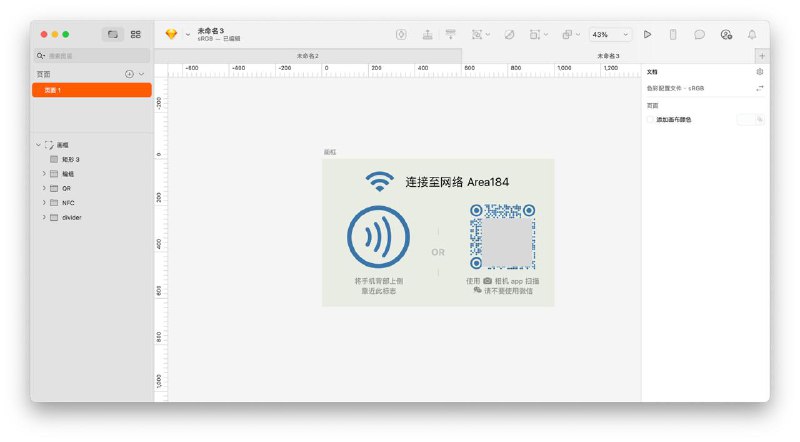800x442 pixels.
Task: Select the 将手机背部上侧 caption text
Action: point(379,281)
